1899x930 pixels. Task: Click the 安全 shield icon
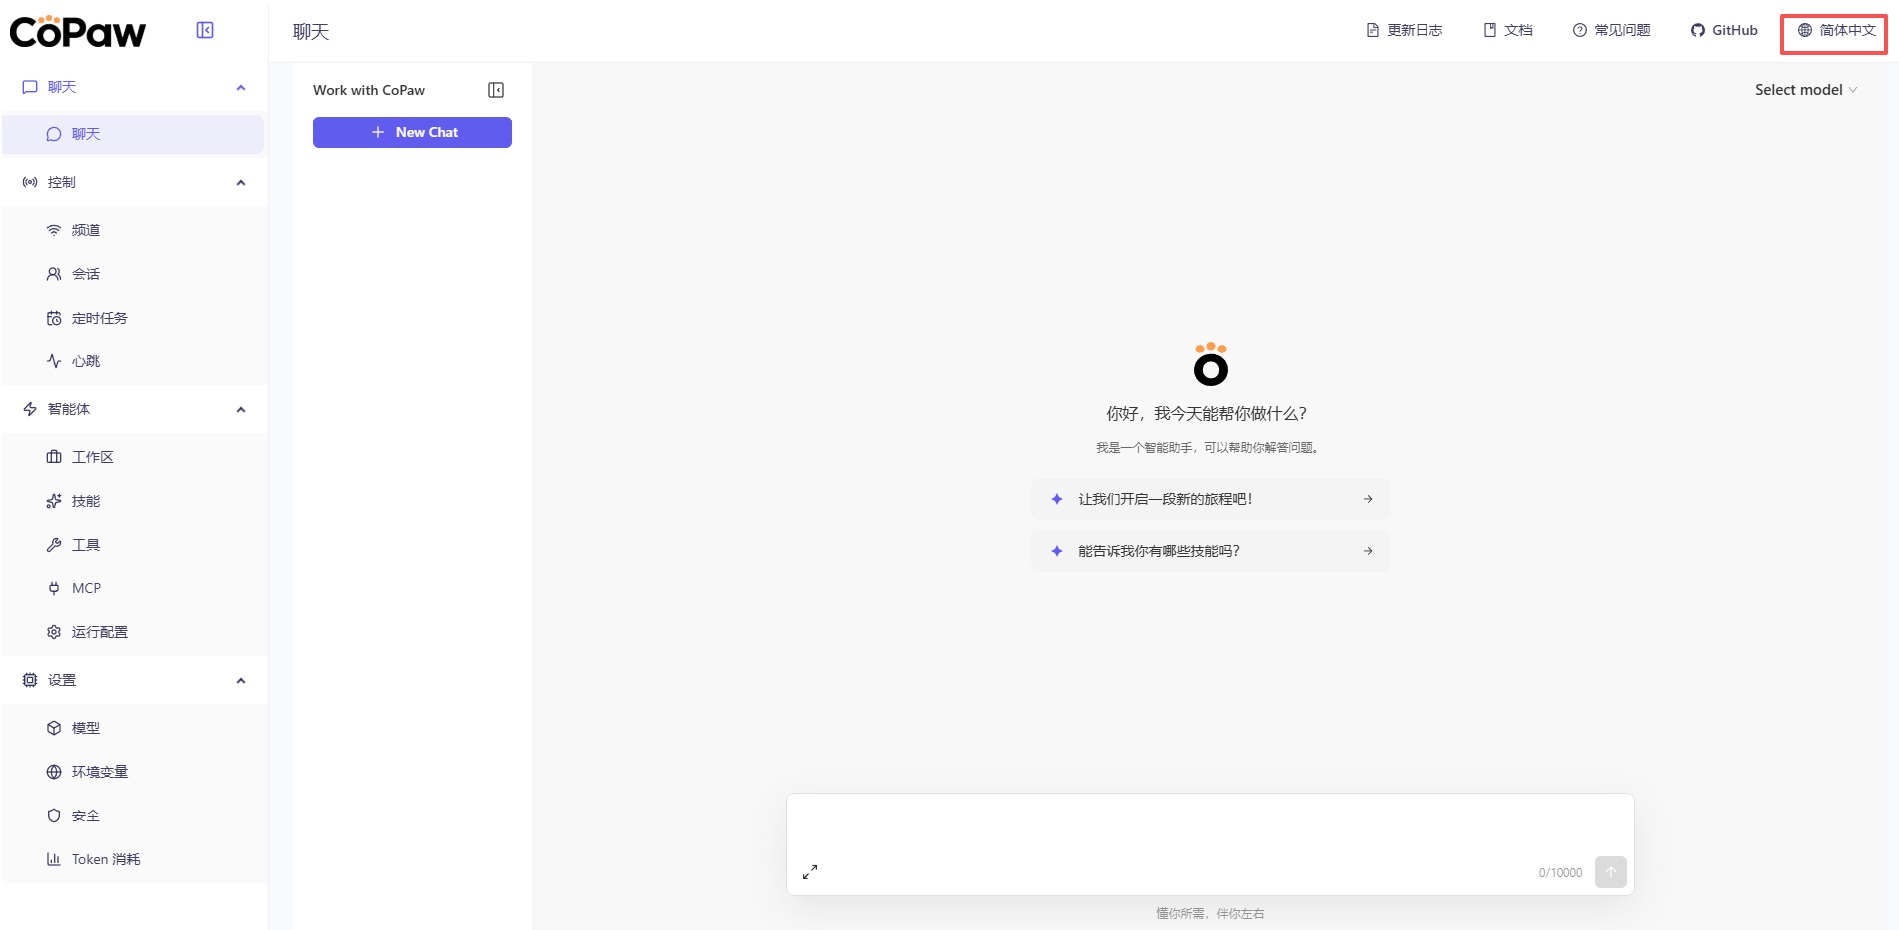[54, 816]
